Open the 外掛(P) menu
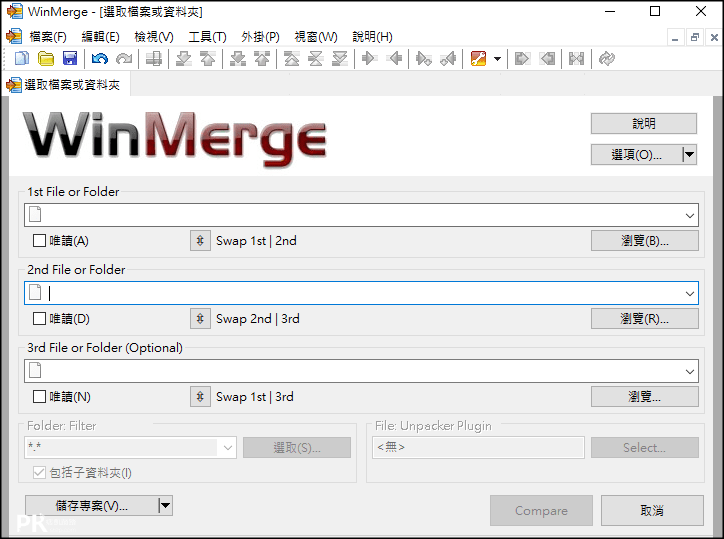Image resolution: width=724 pixels, height=539 pixels. (260, 37)
